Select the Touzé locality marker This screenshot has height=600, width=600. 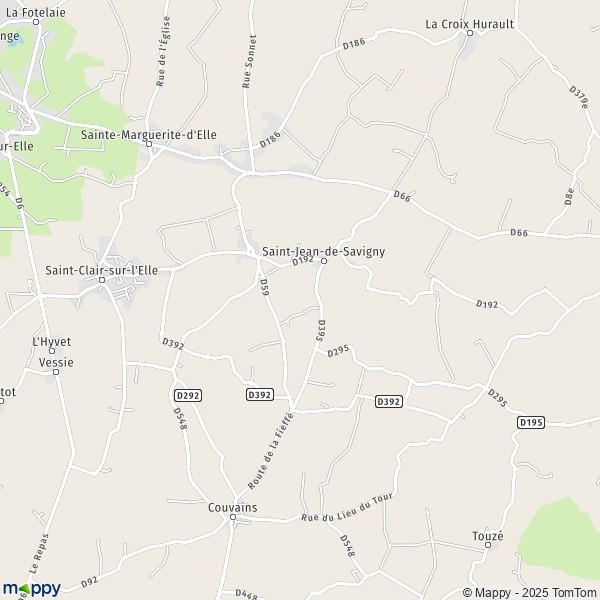(488, 545)
